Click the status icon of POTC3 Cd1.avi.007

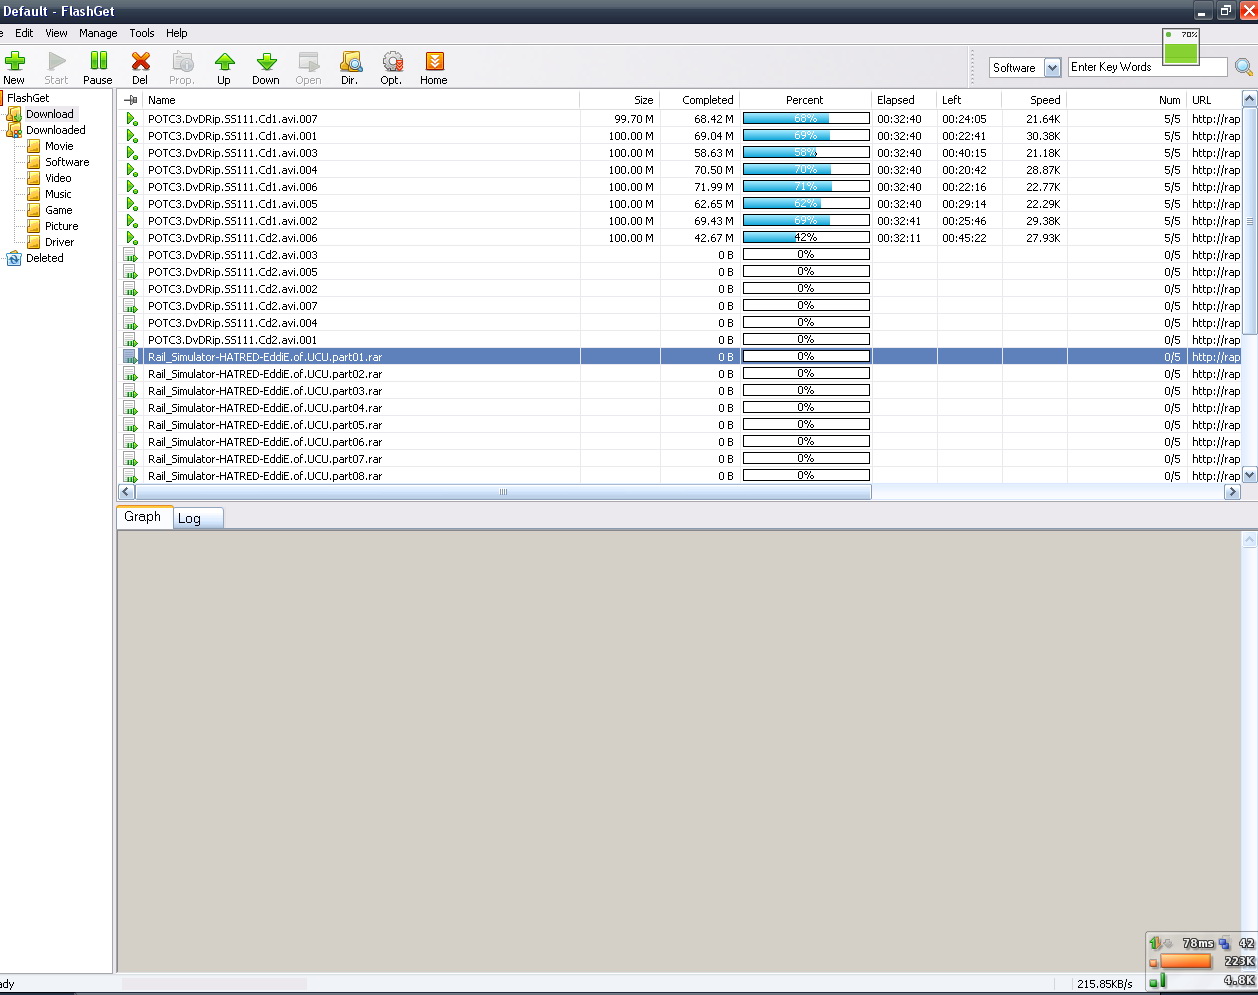point(131,119)
